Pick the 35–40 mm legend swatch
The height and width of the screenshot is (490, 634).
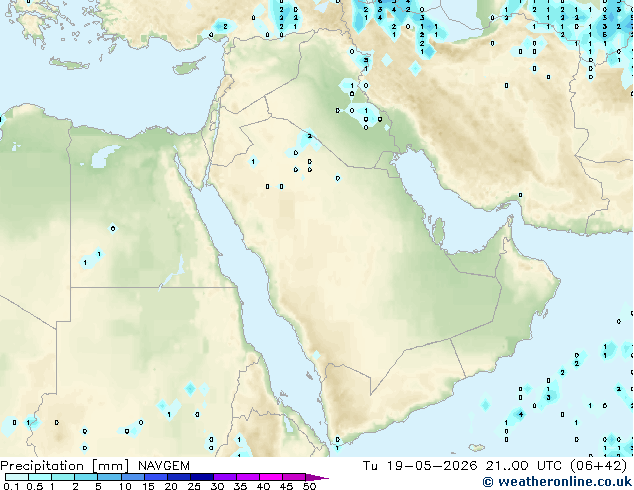(247, 477)
